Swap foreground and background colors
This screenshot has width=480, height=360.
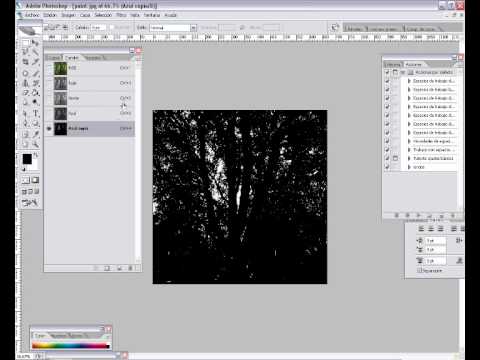(x=35, y=155)
